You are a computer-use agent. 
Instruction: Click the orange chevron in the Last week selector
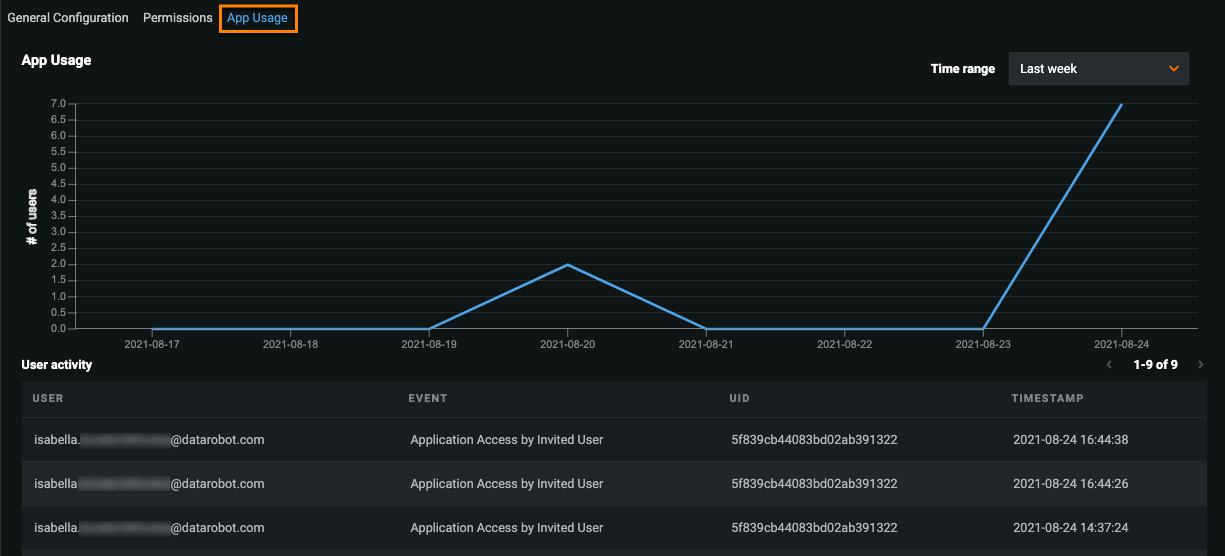point(1174,69)
